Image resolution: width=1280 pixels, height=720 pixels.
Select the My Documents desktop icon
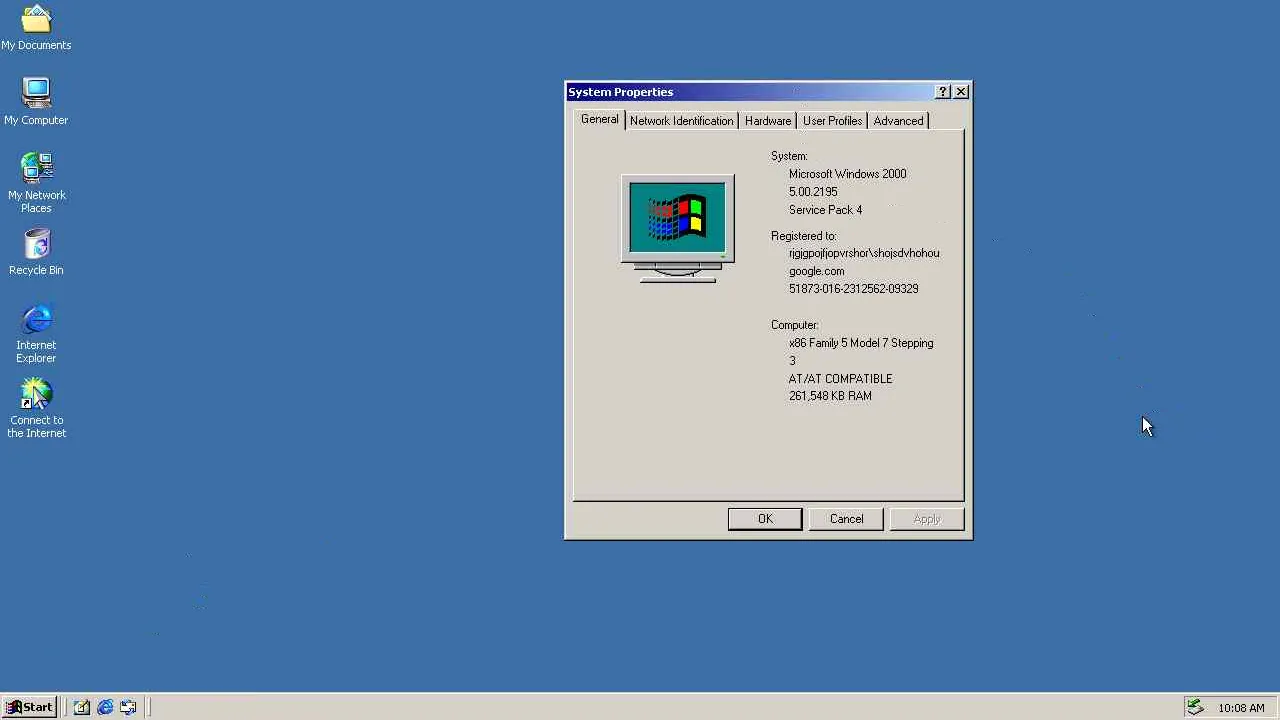pyautogui.click(x=36, y=27)
